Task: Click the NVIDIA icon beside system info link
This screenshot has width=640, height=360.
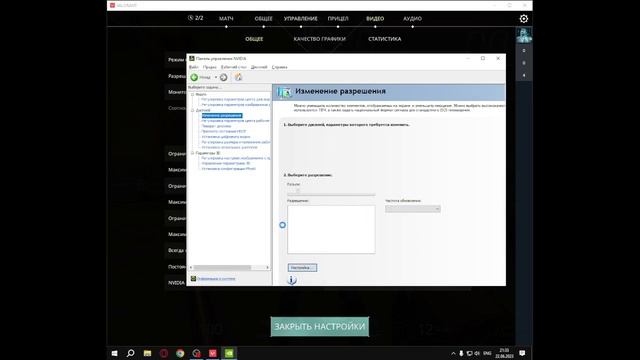Action: tap(193, 279)
